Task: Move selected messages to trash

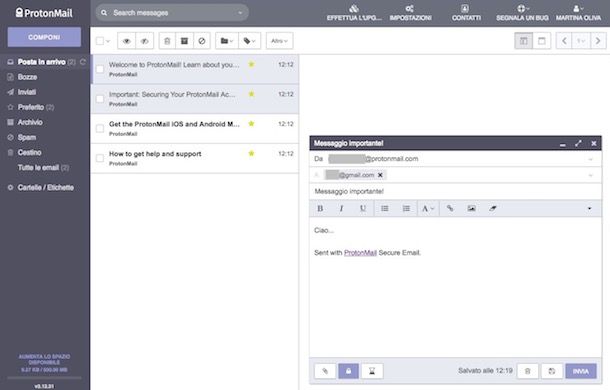Action: pyautogui.click(x=167, y=41)
